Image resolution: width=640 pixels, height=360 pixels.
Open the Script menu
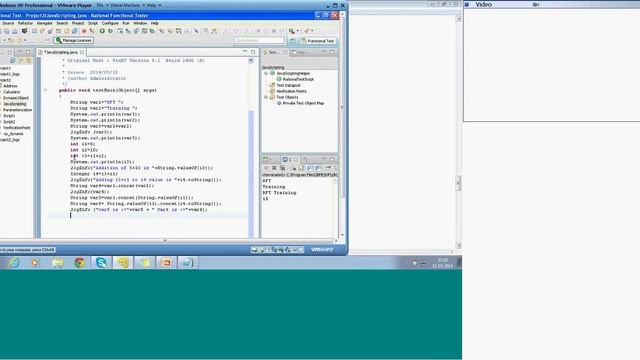93,23
